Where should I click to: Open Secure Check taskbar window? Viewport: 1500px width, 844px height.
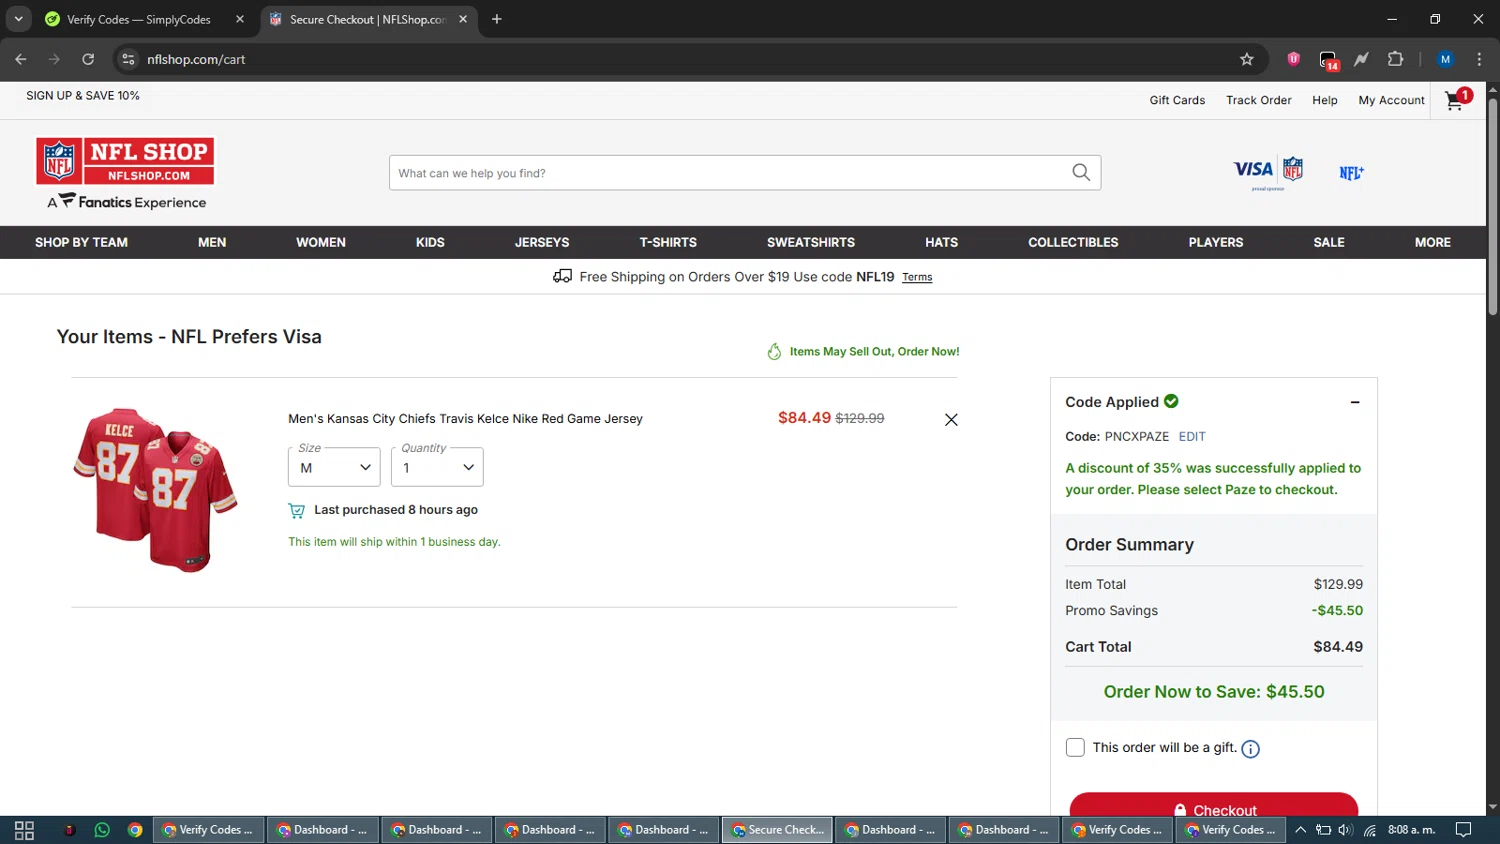click(x=777, y=830)
